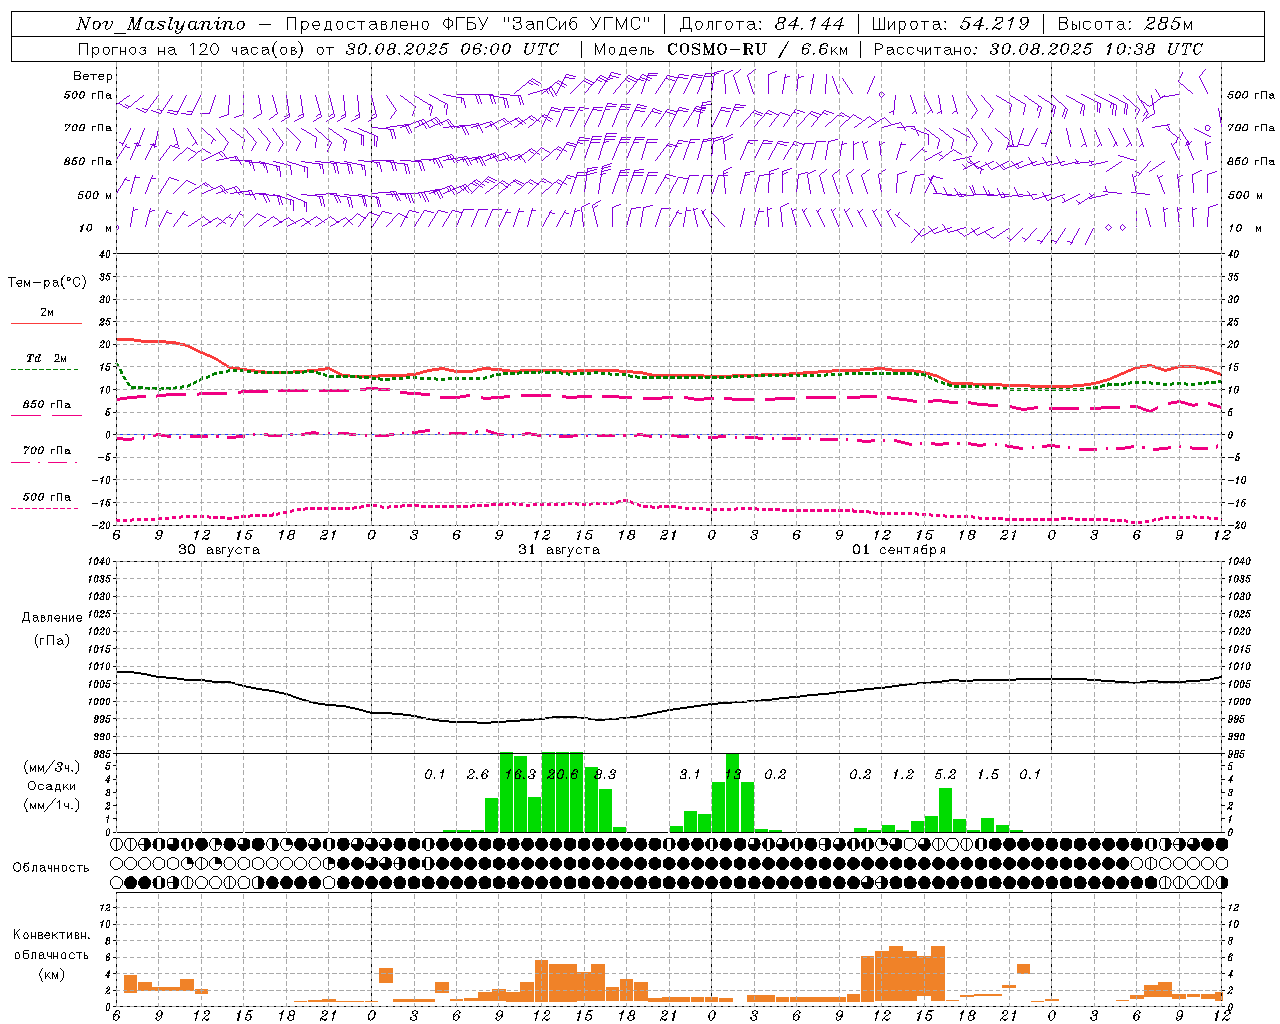
Task: Click the (мм/3ч.) precipitation unit label
Action: [51, 767]
